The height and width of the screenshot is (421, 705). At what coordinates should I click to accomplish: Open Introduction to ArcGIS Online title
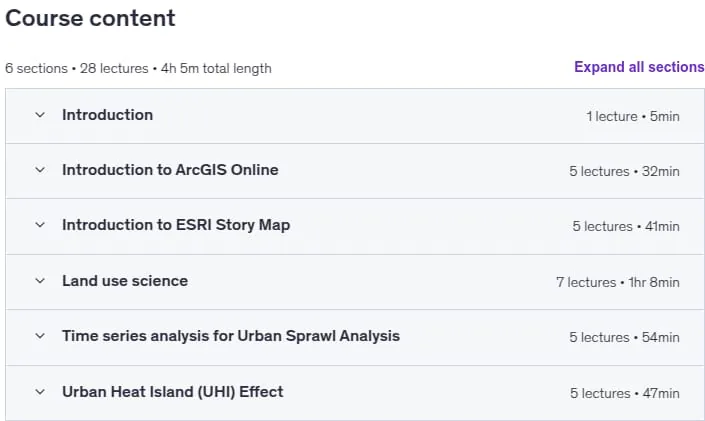tap(170, 170)
